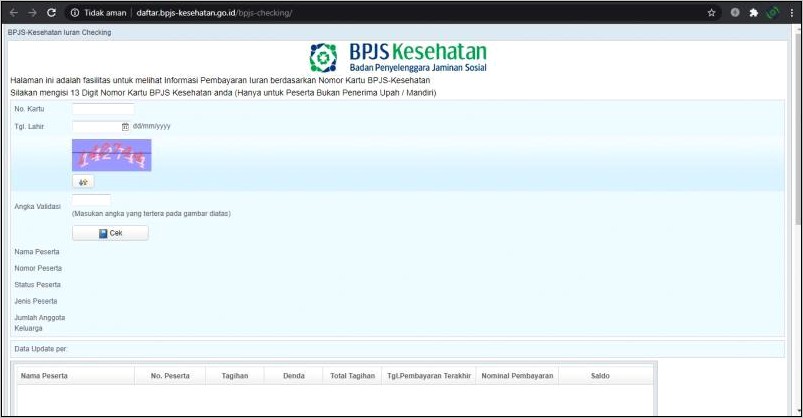Click the 'Status Peserta' label

pyautogui.click(x=37, y=284)
